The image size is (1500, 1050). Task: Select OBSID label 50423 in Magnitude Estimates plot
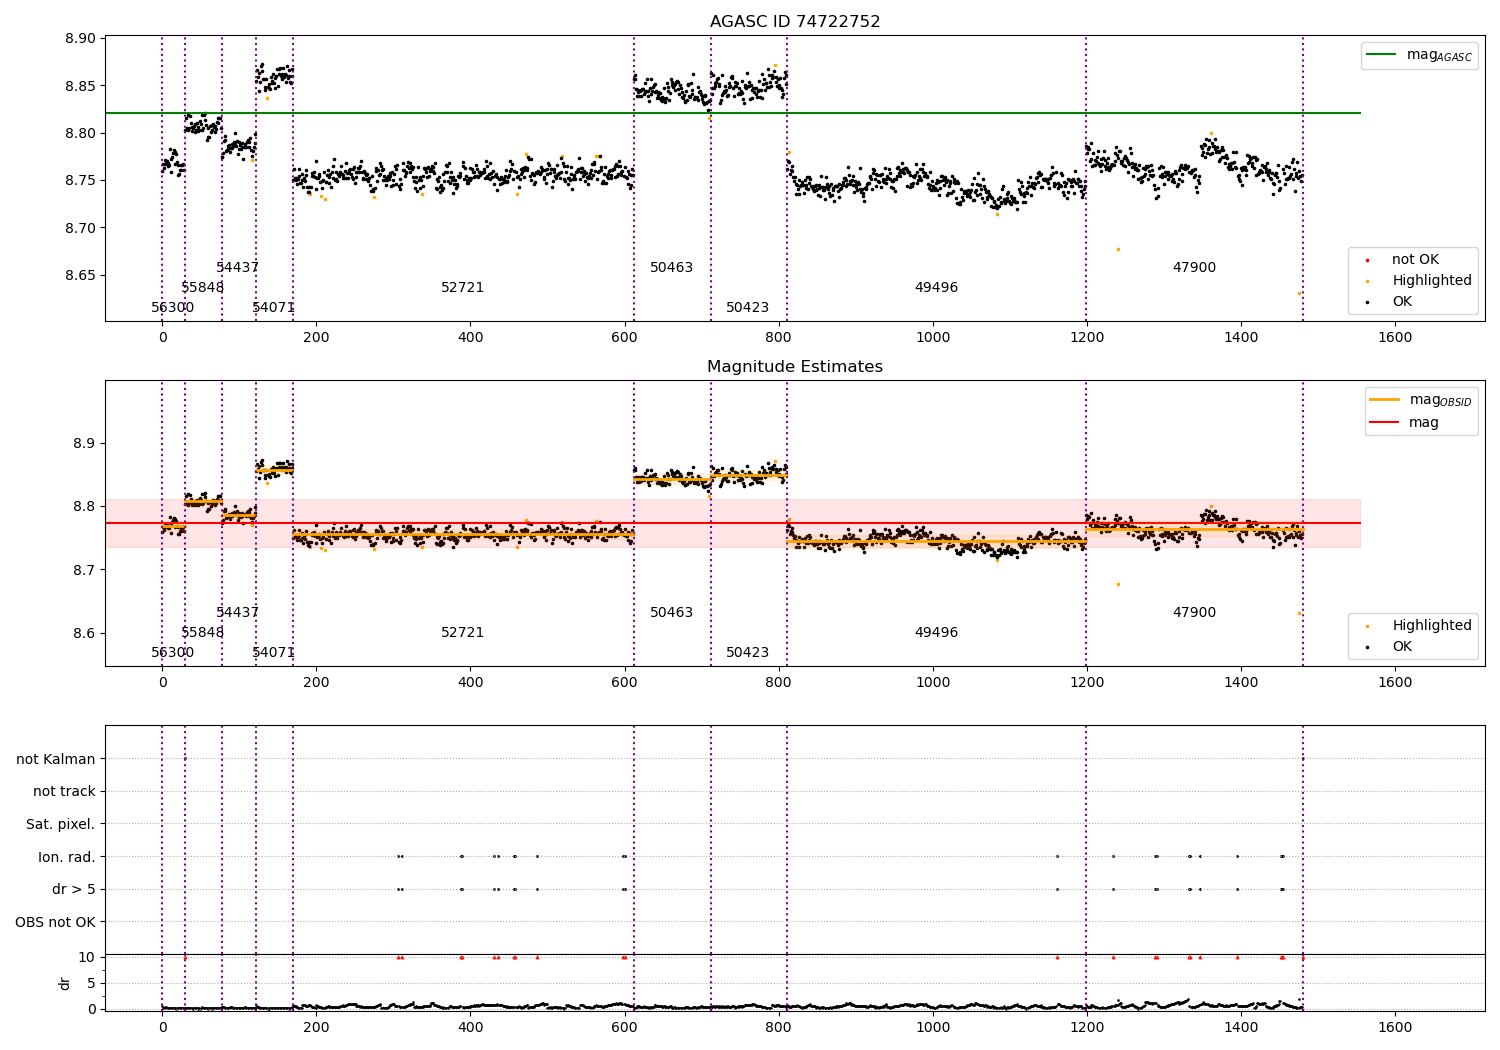click(x=747, y=653)
